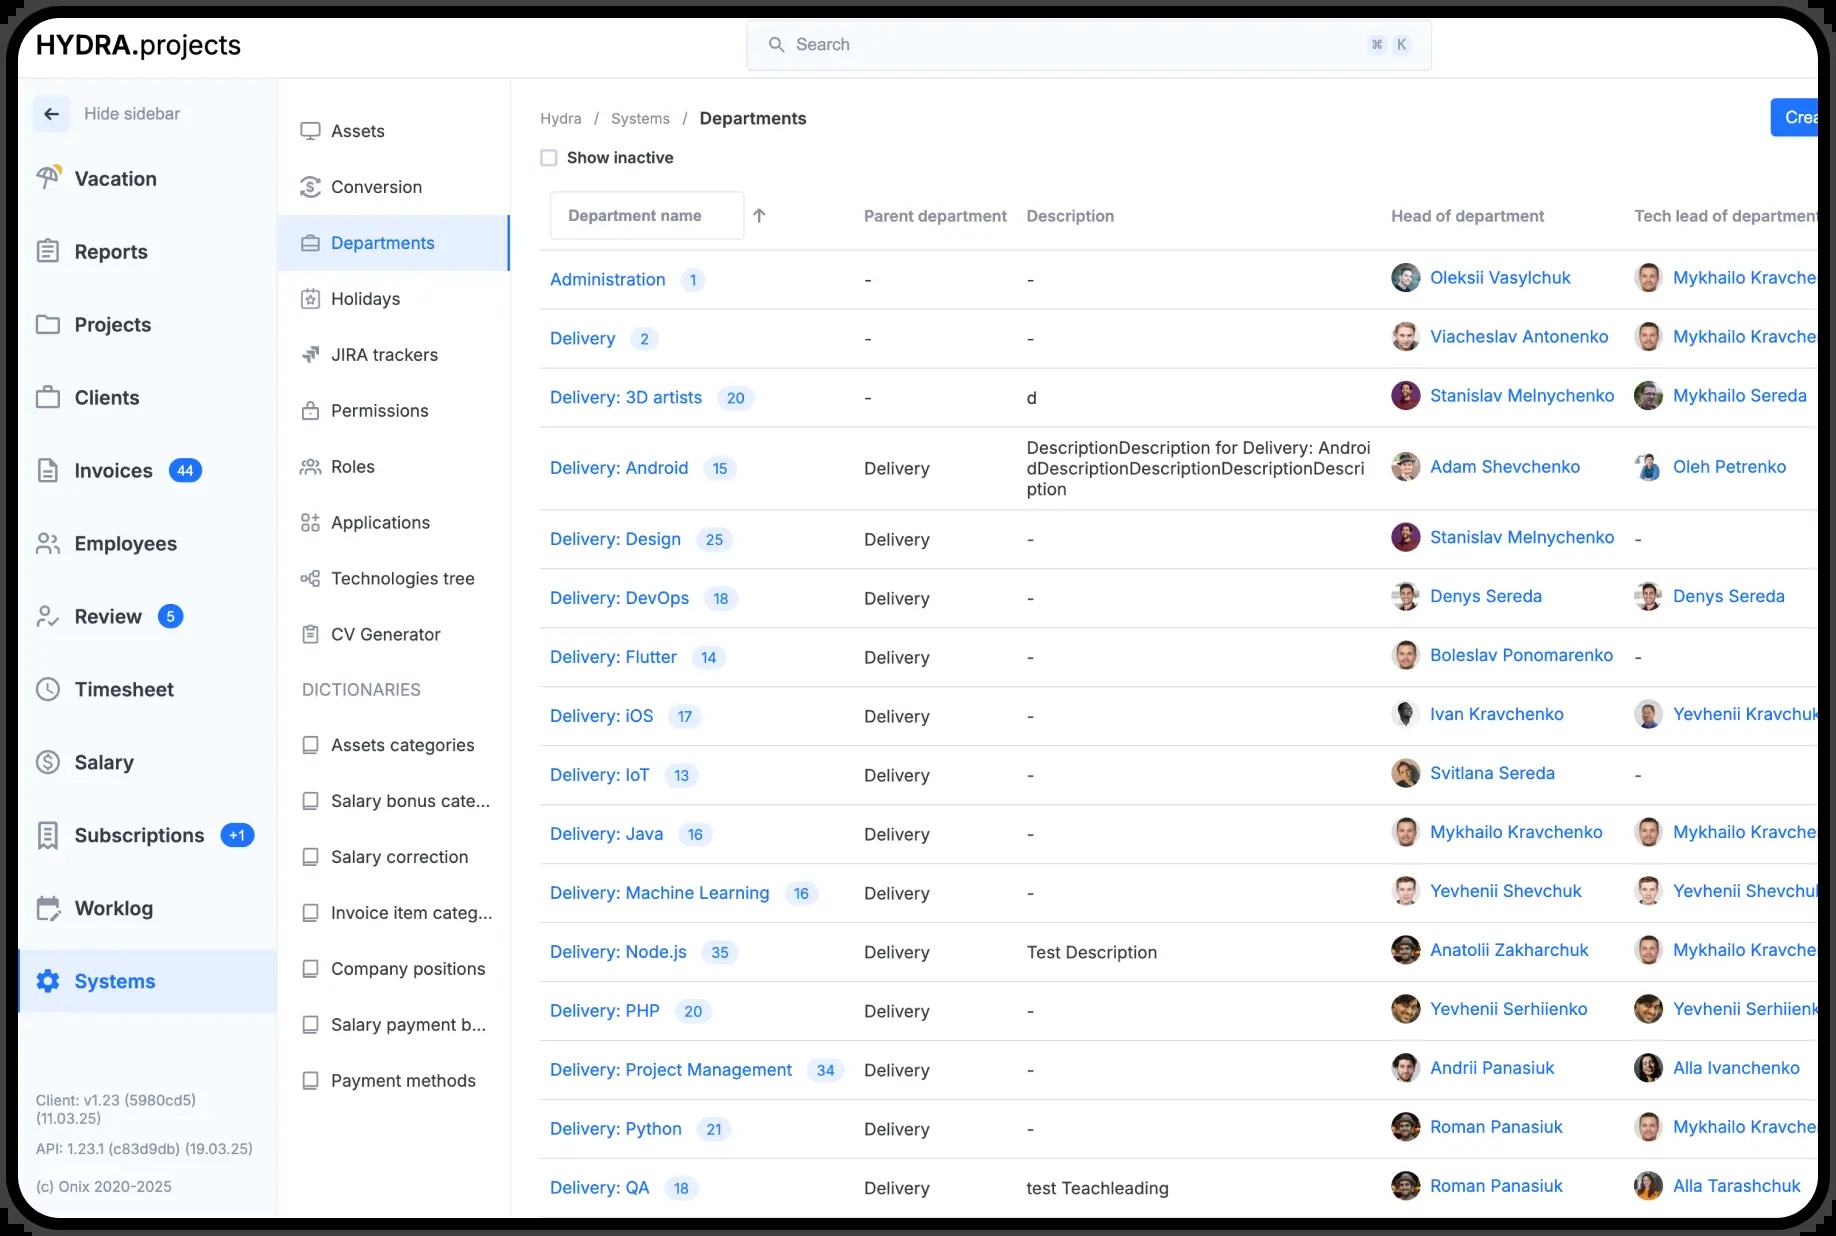1836x1236 pixels.
Task: Open Boleslav Ponomarenko's profile link
Action: click(x=1521, y=655)
